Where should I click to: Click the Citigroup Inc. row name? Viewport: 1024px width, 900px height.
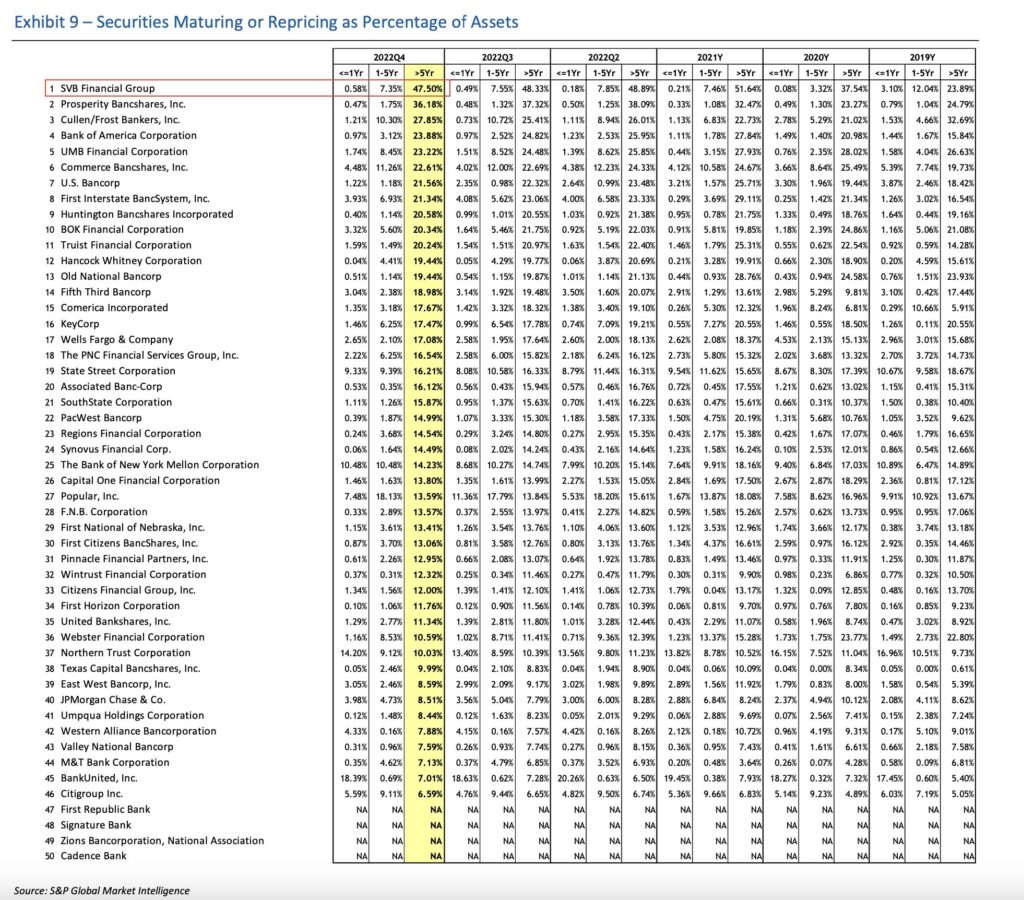pos(91,794)
